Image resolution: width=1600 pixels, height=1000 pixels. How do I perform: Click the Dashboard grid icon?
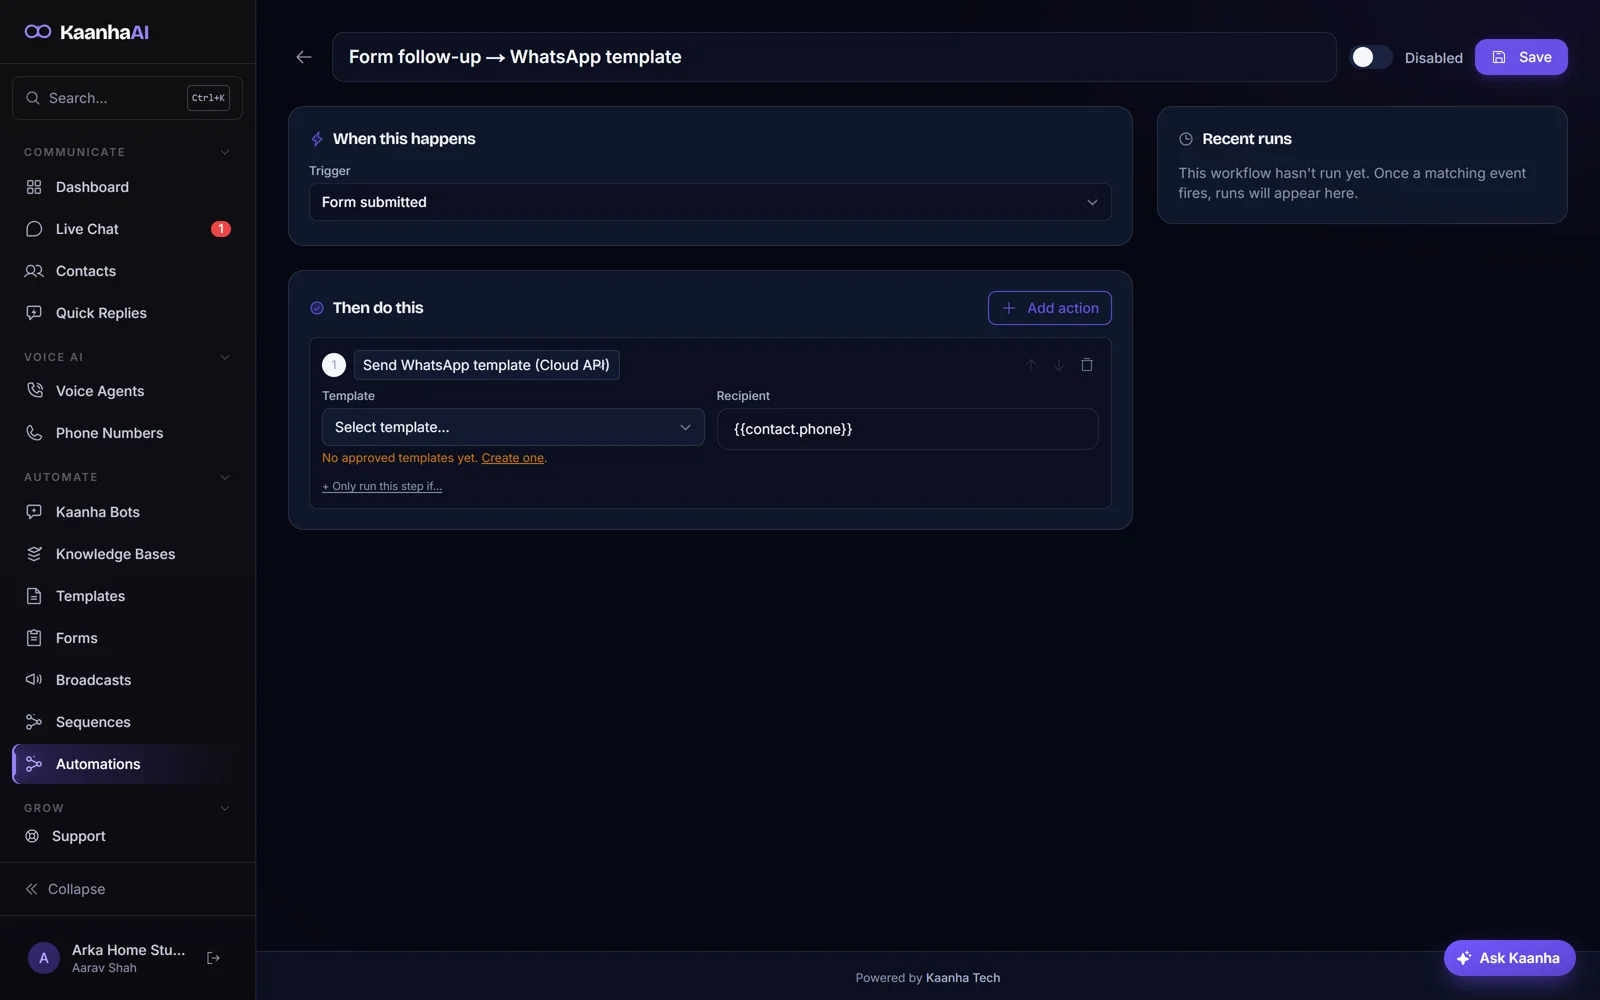34,187
